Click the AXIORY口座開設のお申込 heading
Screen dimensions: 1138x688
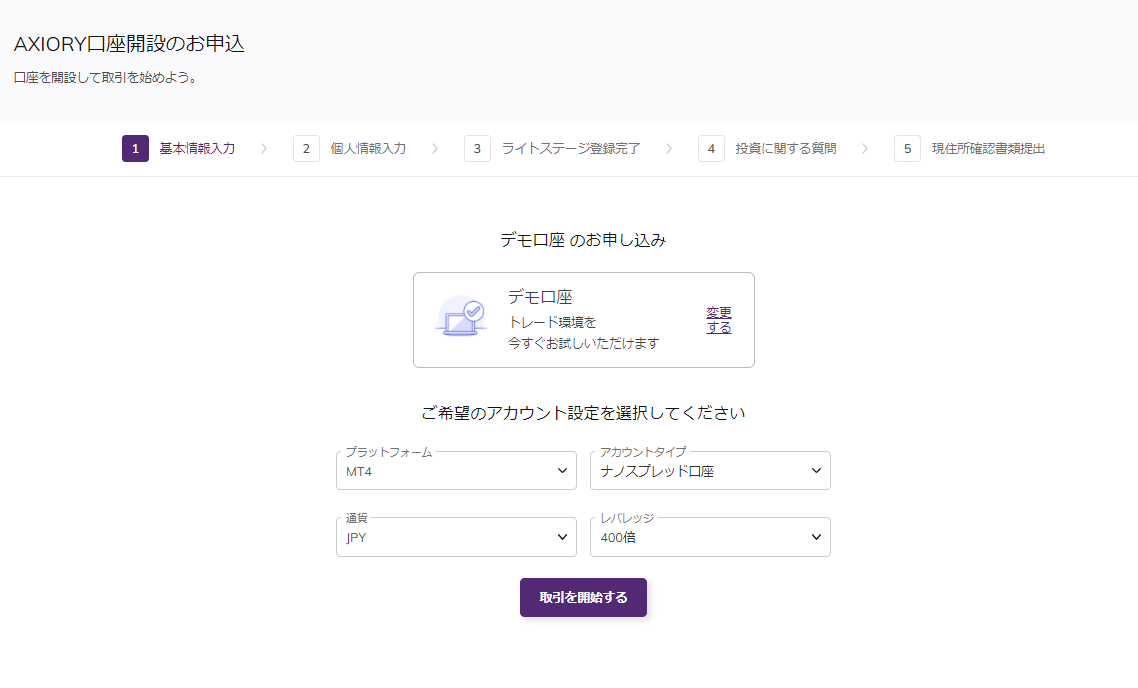[129, 44]
